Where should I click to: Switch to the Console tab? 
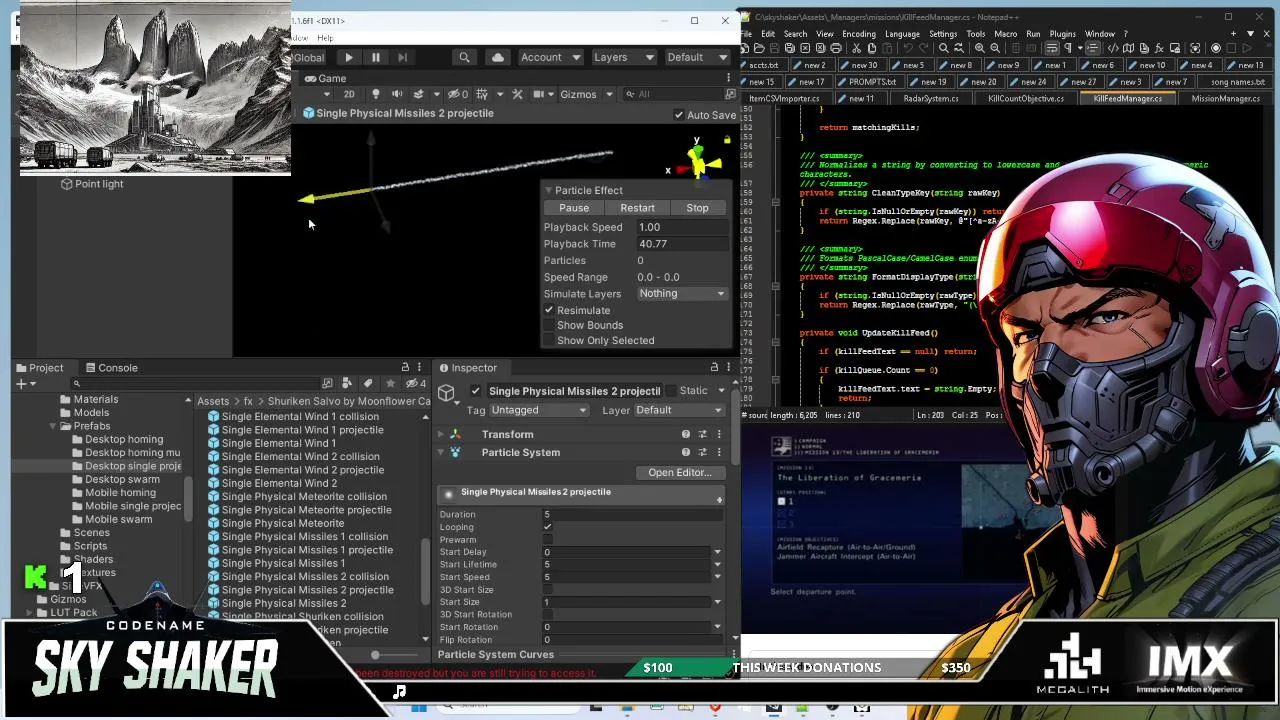click(x=110, y=368)
